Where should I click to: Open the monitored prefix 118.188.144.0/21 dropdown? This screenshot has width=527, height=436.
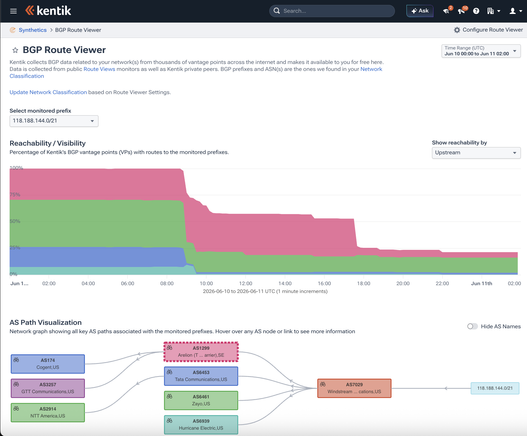pos(54,121)
